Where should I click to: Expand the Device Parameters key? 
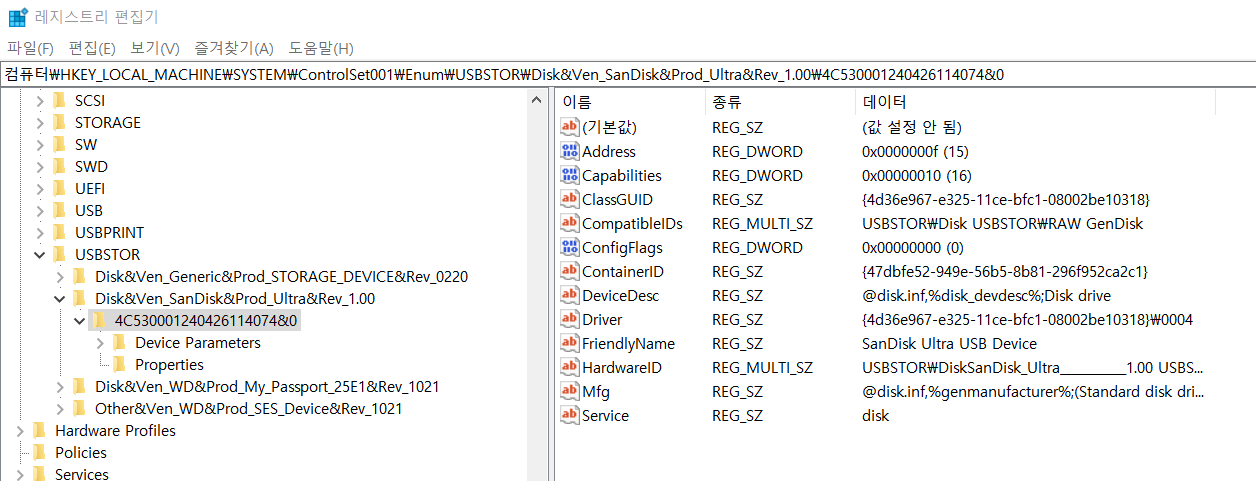(x=100, y=343)
